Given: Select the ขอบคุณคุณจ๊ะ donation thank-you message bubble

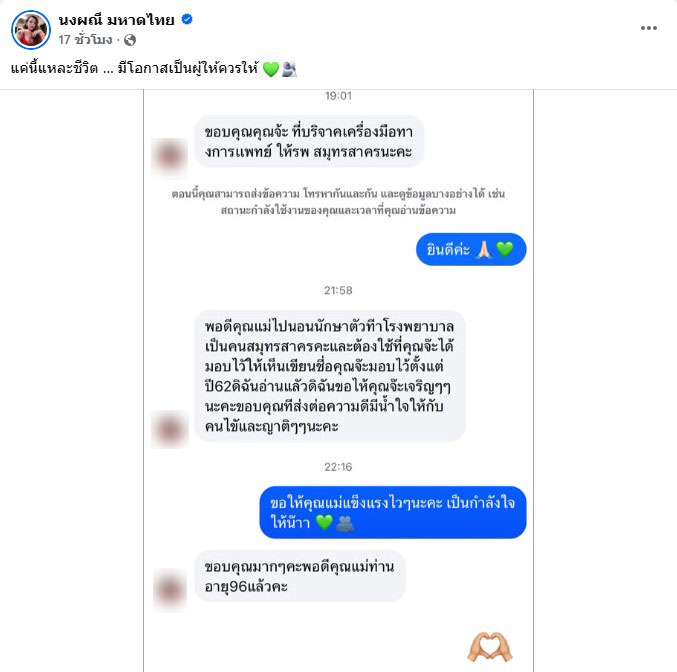Looking at the screenshot, I should pos(309,141).
